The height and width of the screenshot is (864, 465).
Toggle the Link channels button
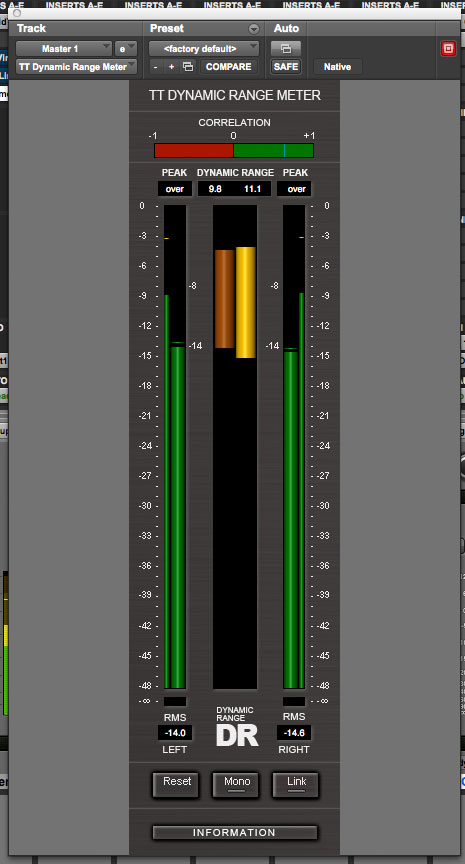point(296,784)
